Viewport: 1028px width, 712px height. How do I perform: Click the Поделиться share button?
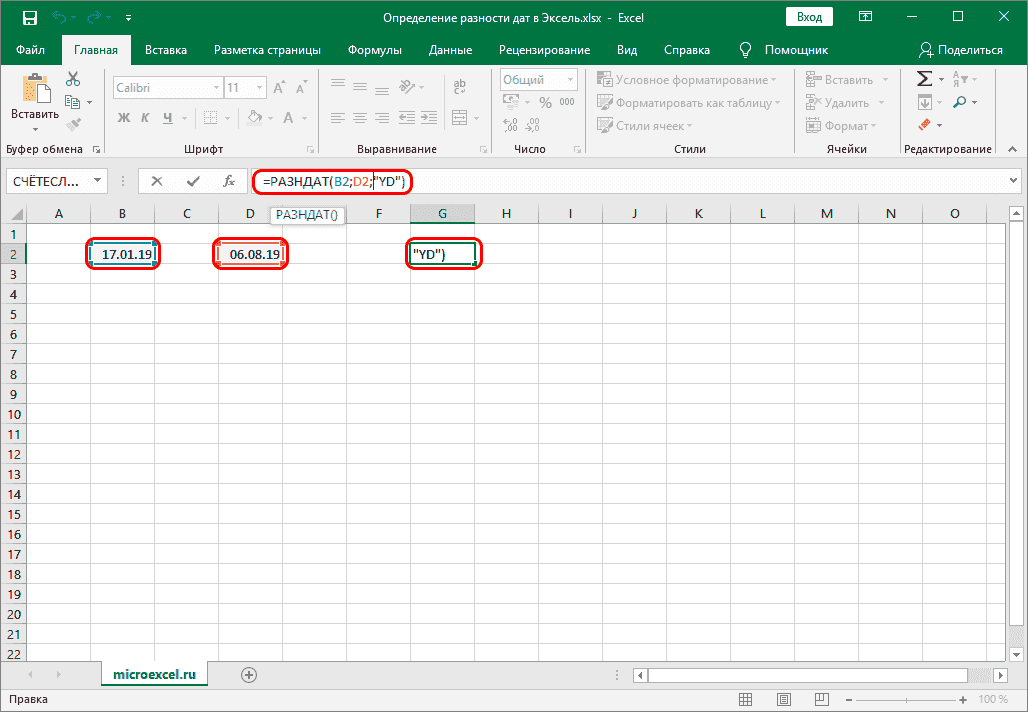pos(960,50)
